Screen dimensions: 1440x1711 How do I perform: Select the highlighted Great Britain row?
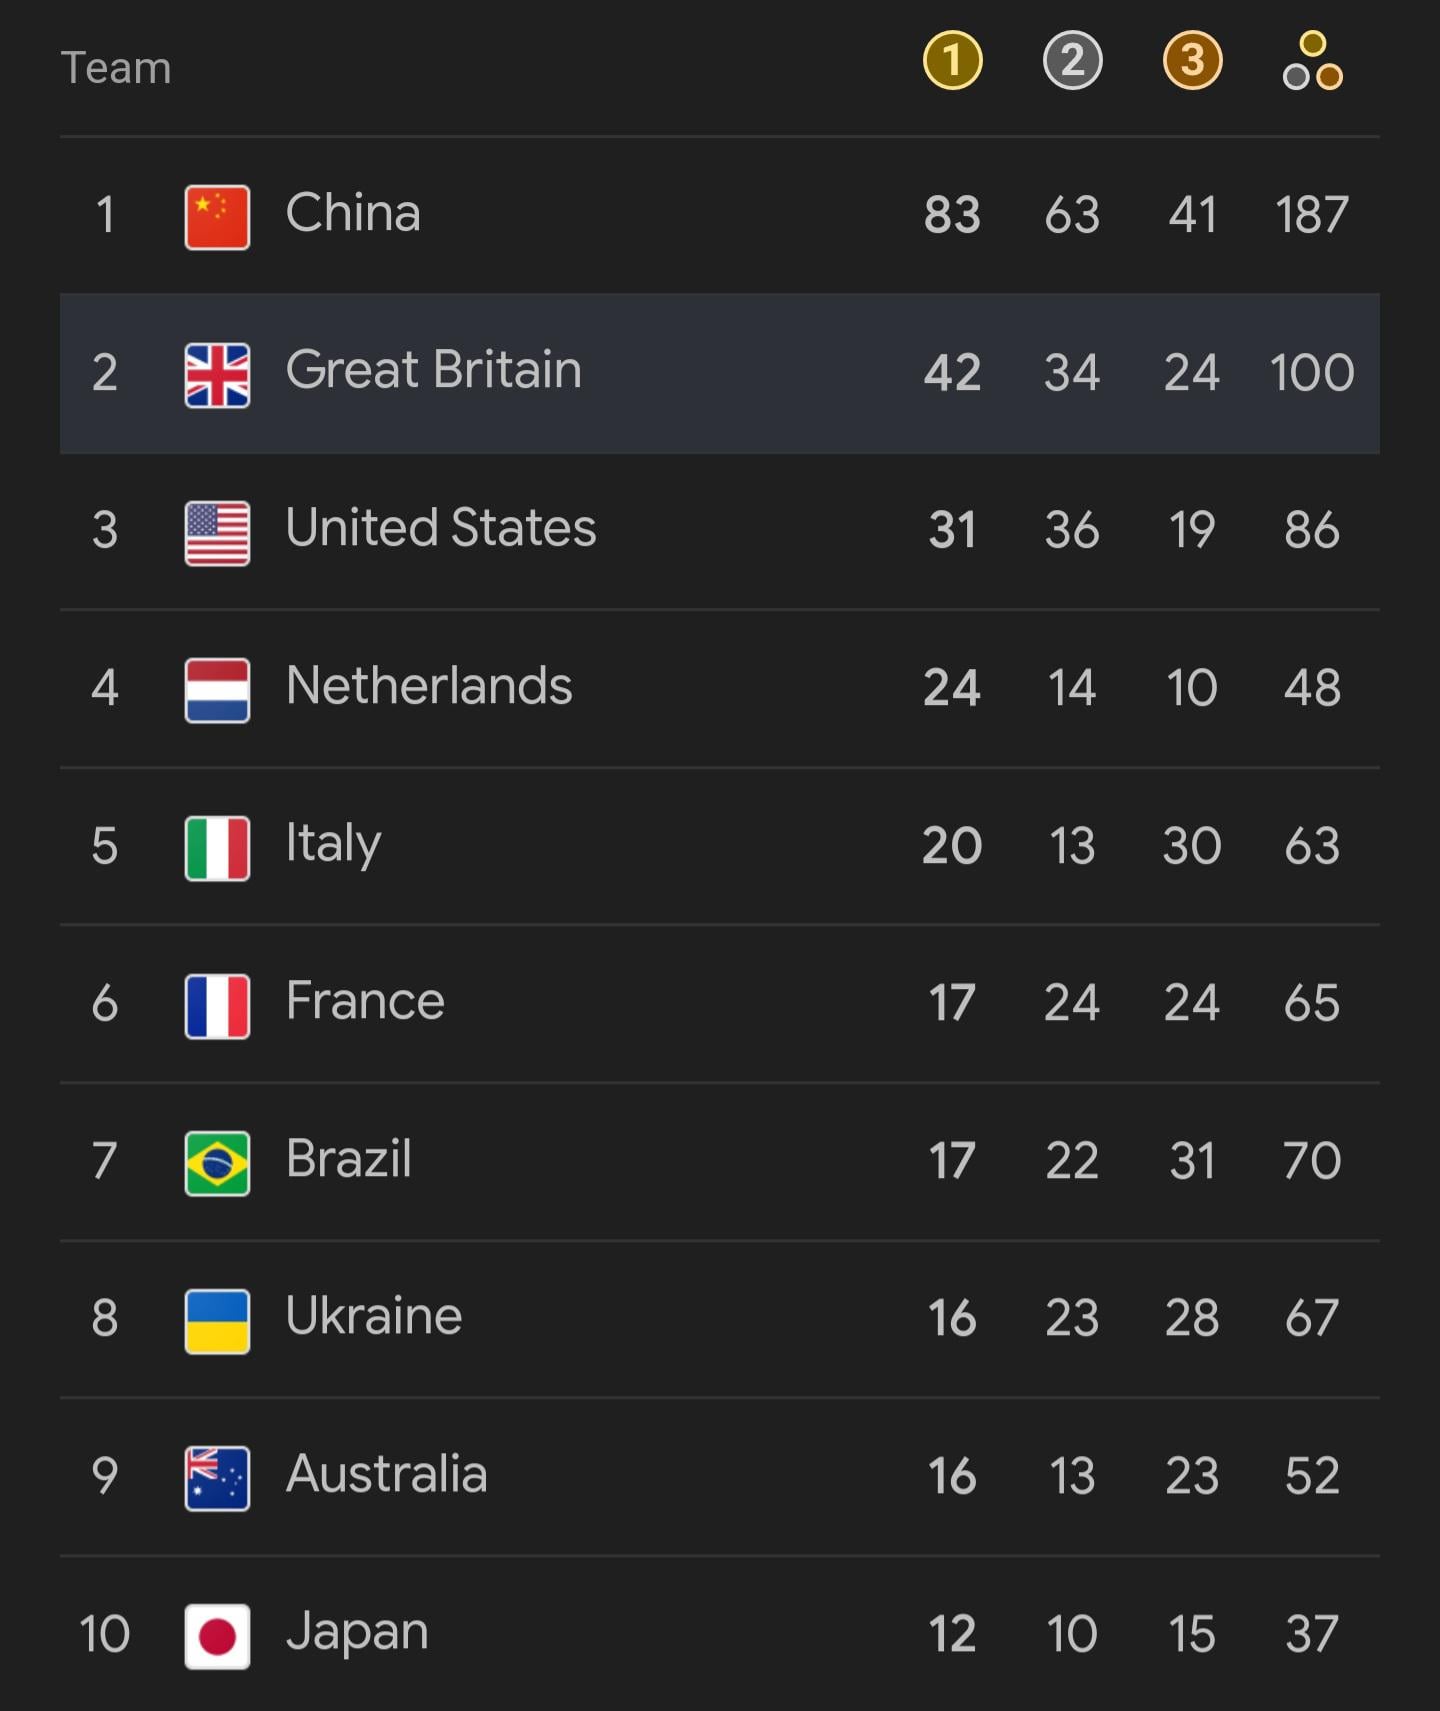click(720, 373)
